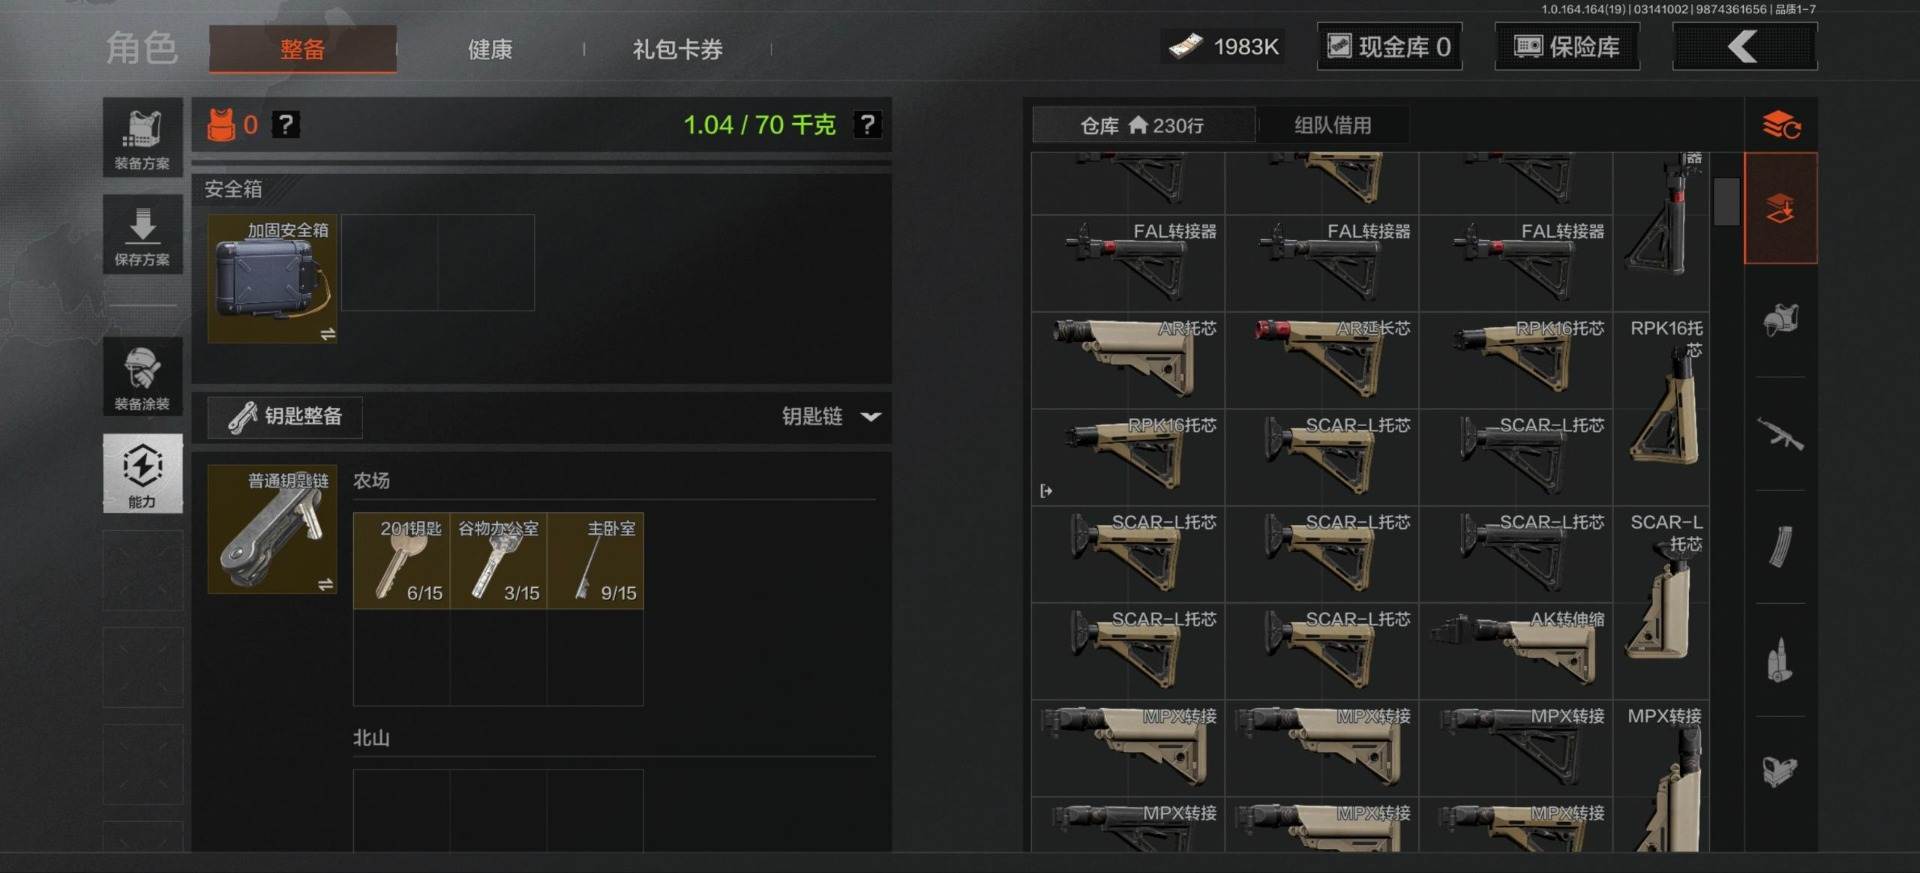Click the 钥匙整备 button
1920x873 pixels.
coord(285,416)
